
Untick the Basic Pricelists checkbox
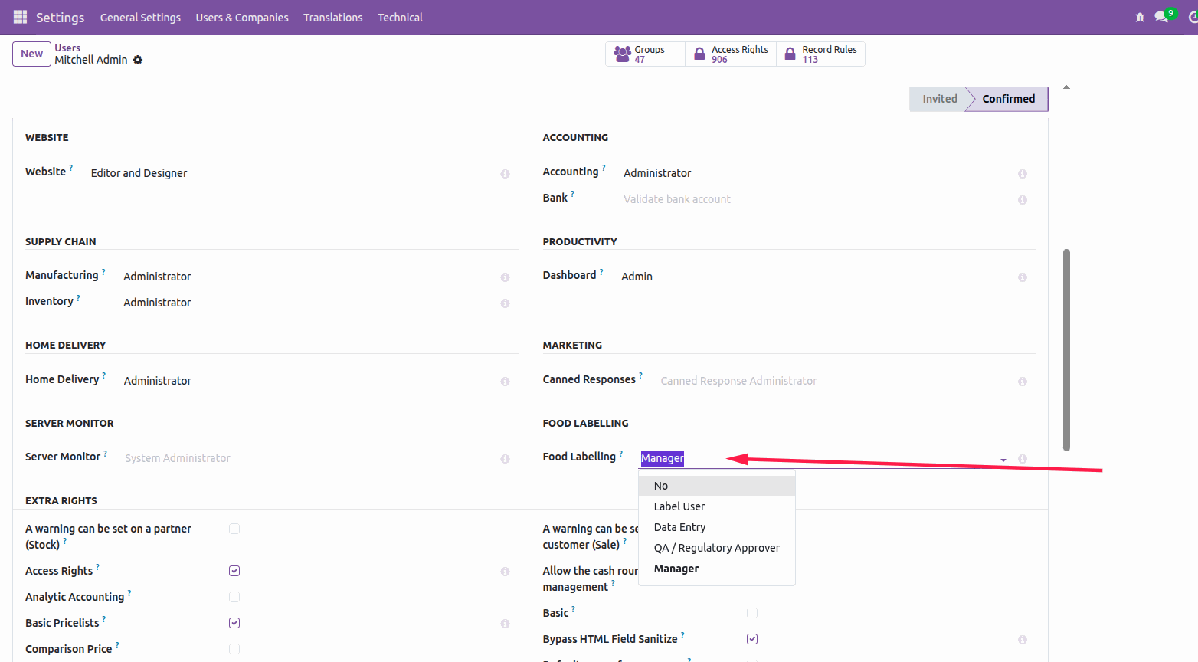[235, 623]
